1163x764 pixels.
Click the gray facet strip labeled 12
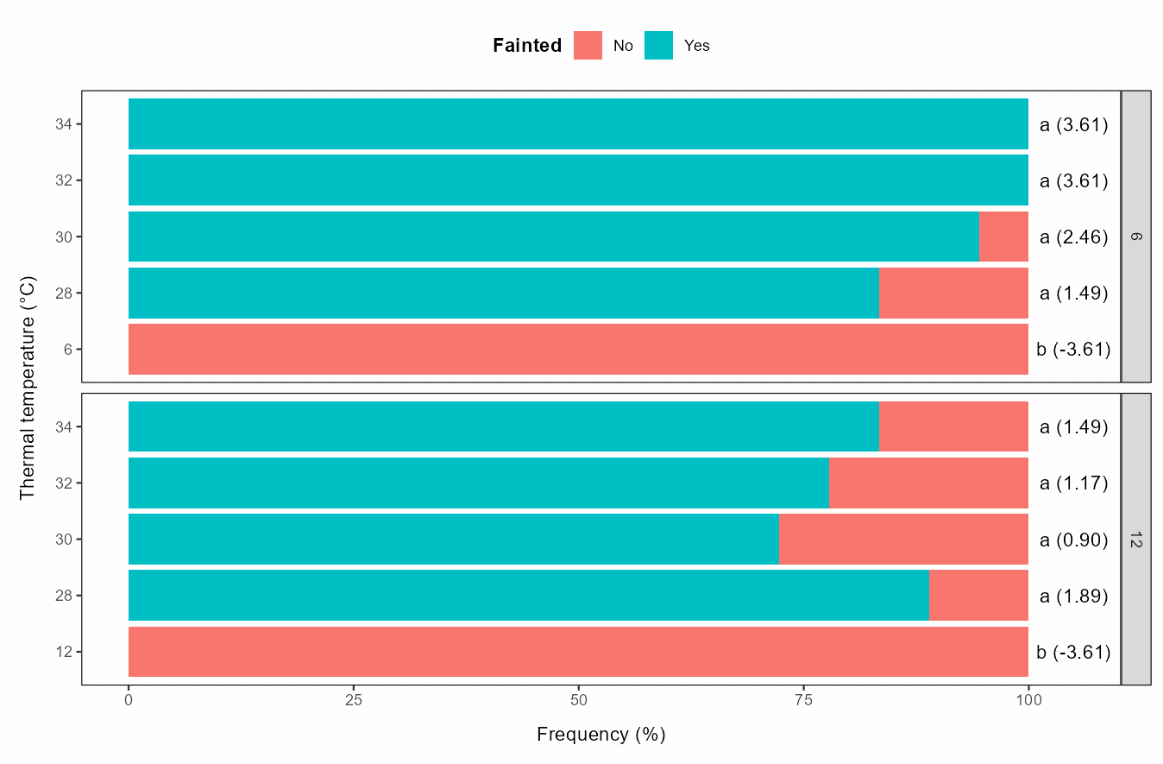1136,539
